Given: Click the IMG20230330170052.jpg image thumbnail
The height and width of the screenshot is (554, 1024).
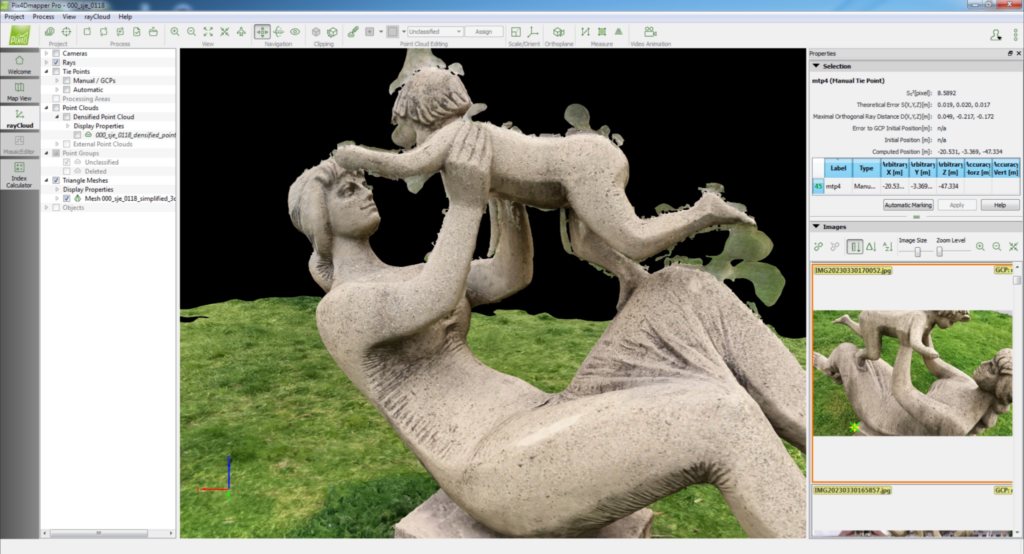Looking at the screenshot, I should pos(913,373).
